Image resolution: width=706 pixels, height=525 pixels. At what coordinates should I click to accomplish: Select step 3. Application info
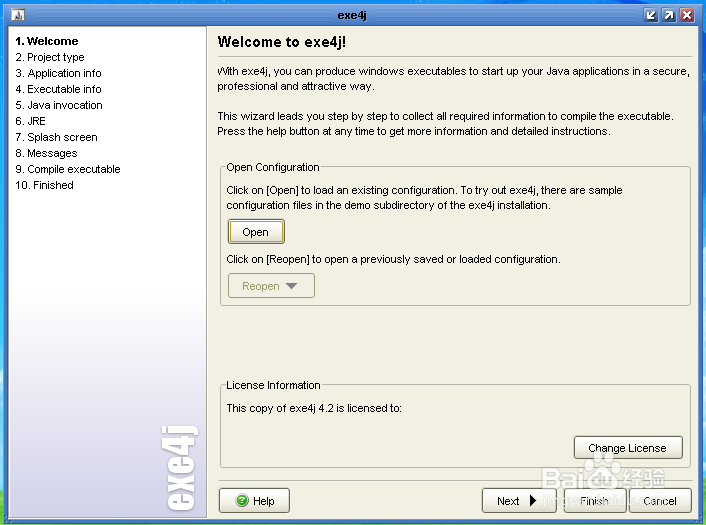click(x=59, y=73)
